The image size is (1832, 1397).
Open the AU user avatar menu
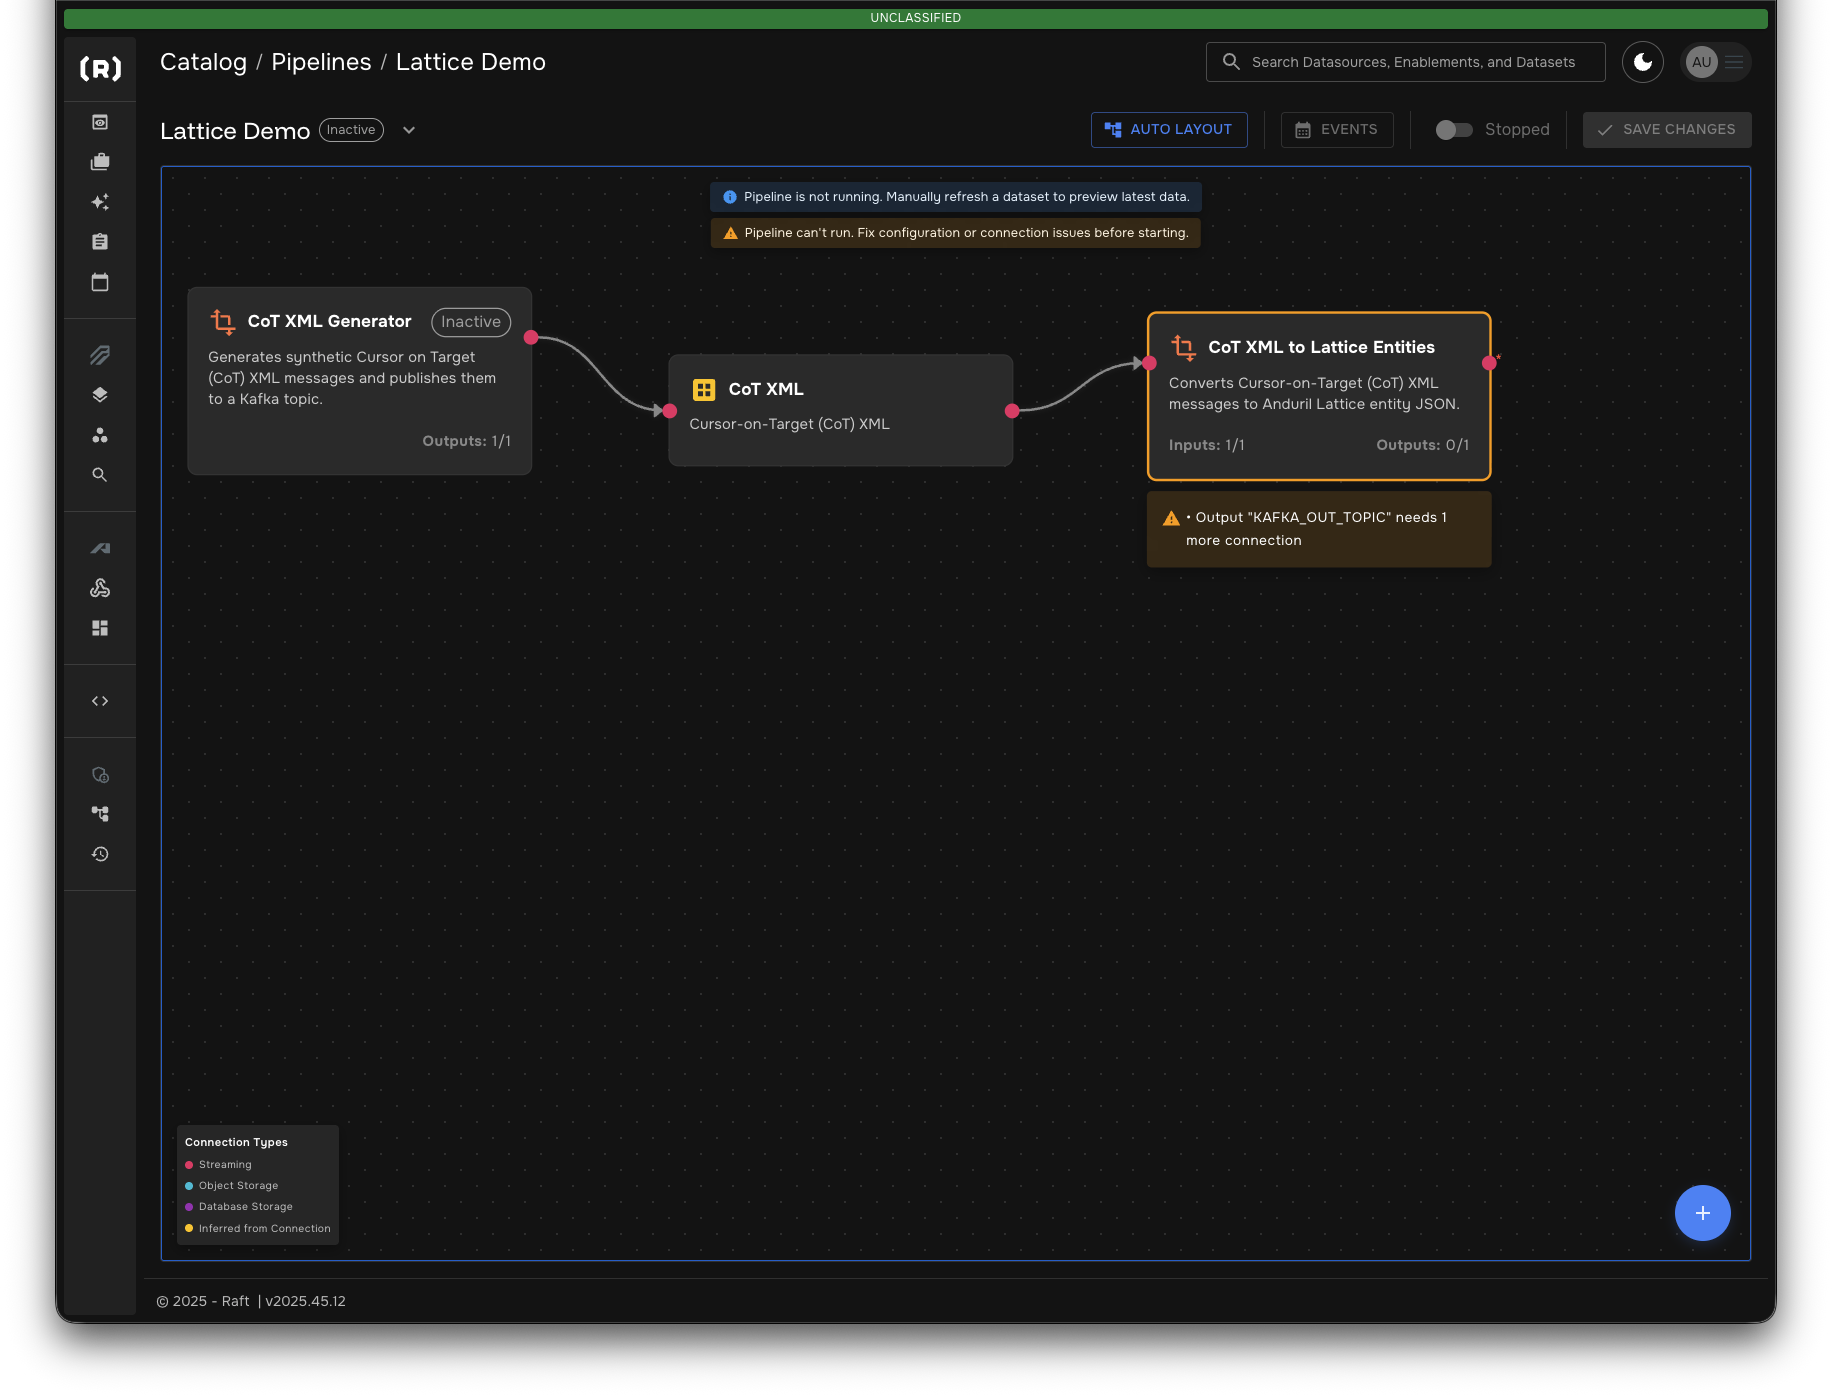point(1716,62)
